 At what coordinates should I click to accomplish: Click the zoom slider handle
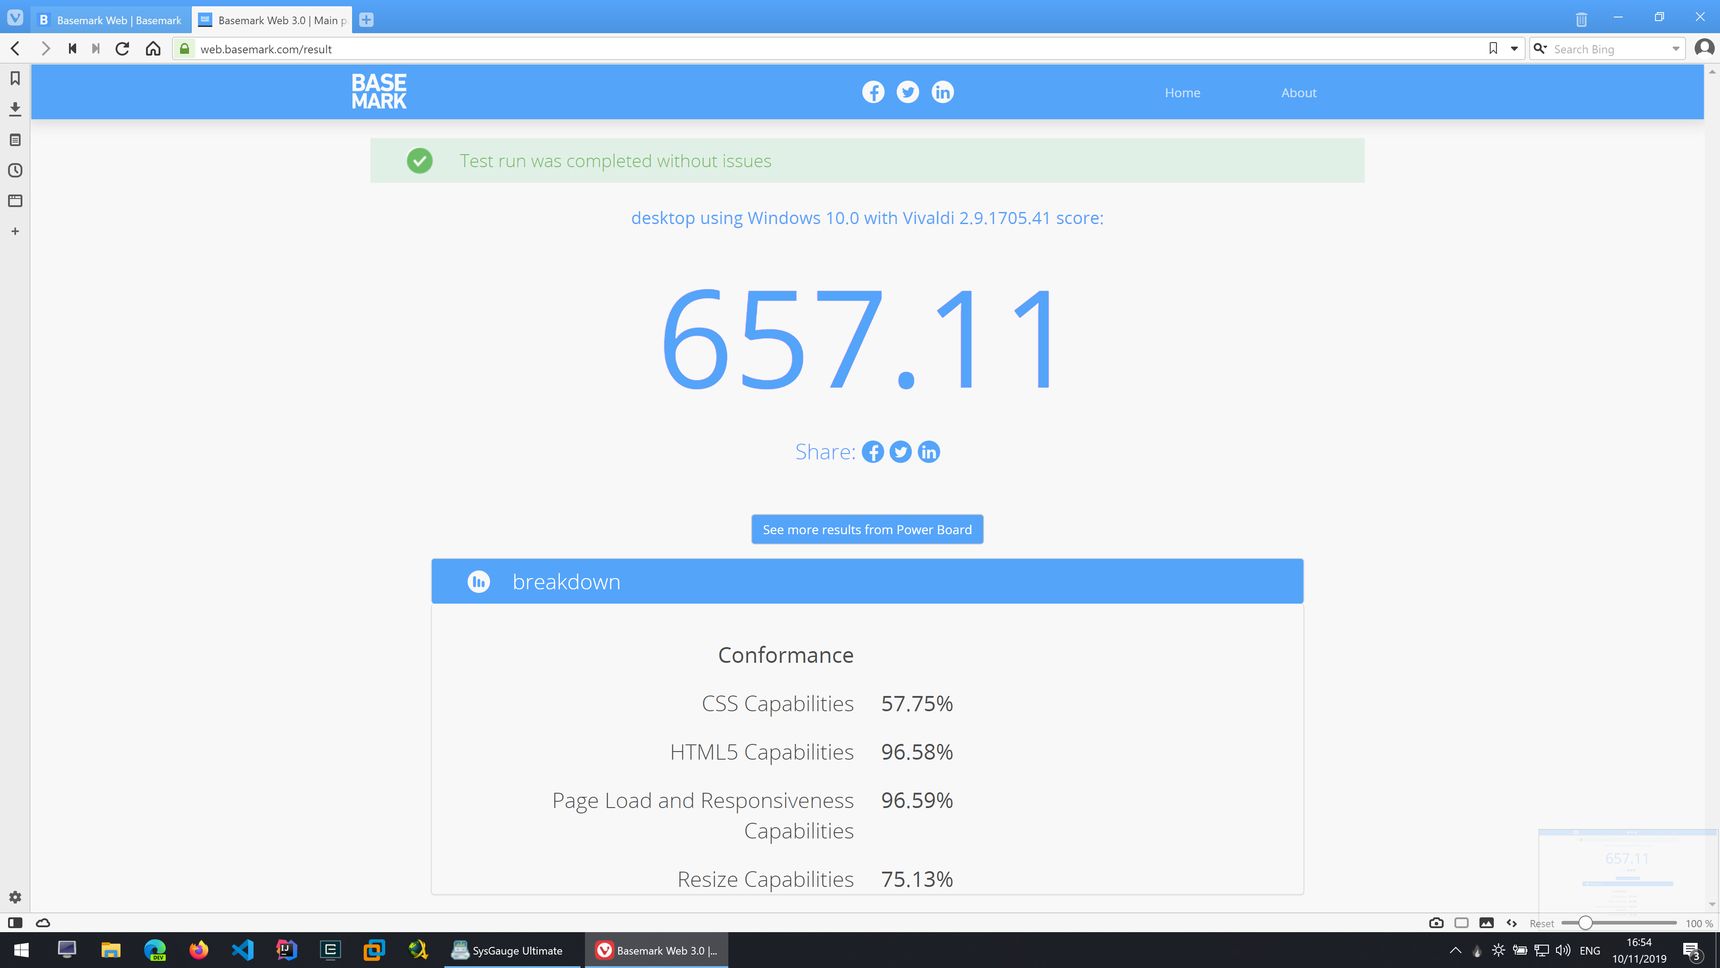(x=1585, y=923)
